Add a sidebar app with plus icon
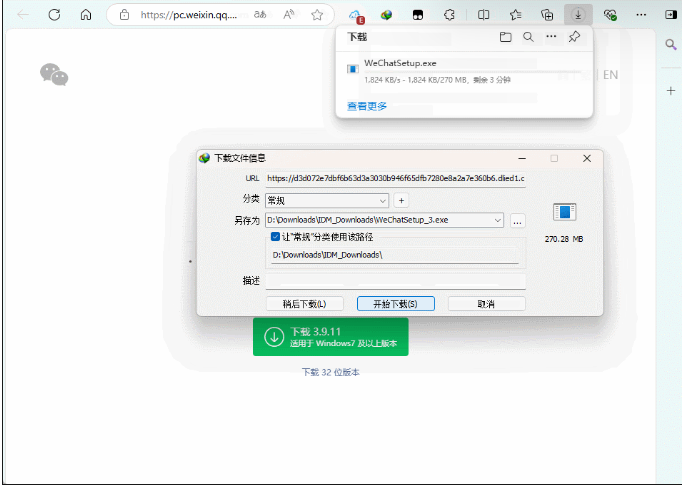This screenshot has height=490, width=682. pyautogui.click(x=671, y=90)
